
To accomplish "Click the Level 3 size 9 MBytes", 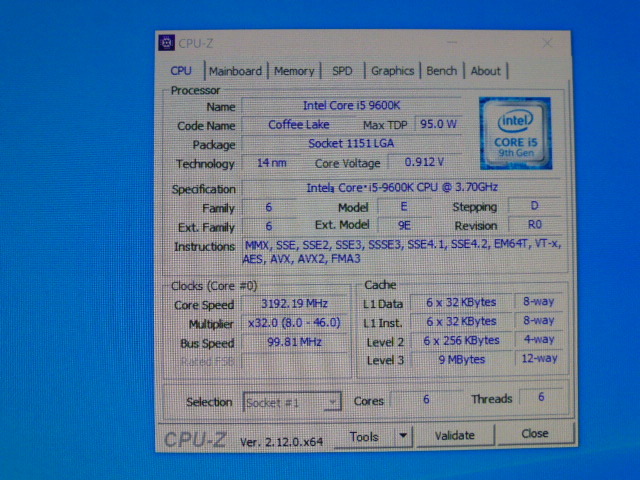I will 461,360.
